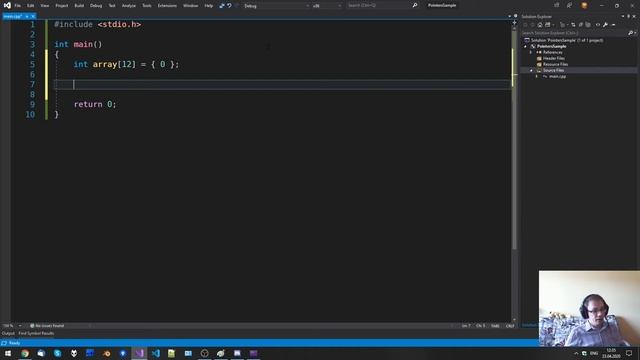
Task: Toggle Solution Explorer preview selected items eye icon
Action: point(598,25)
